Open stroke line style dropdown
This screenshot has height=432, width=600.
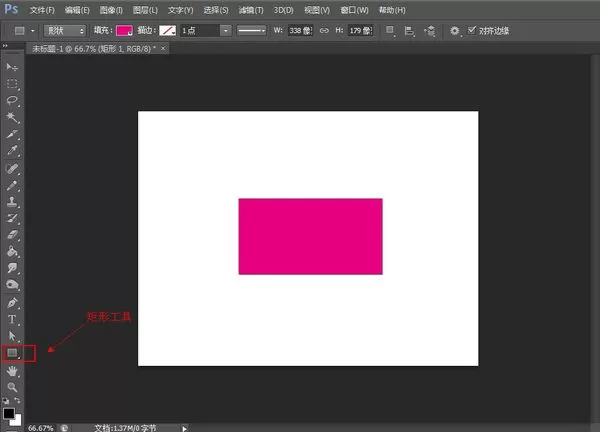click(x=251, y=31)
